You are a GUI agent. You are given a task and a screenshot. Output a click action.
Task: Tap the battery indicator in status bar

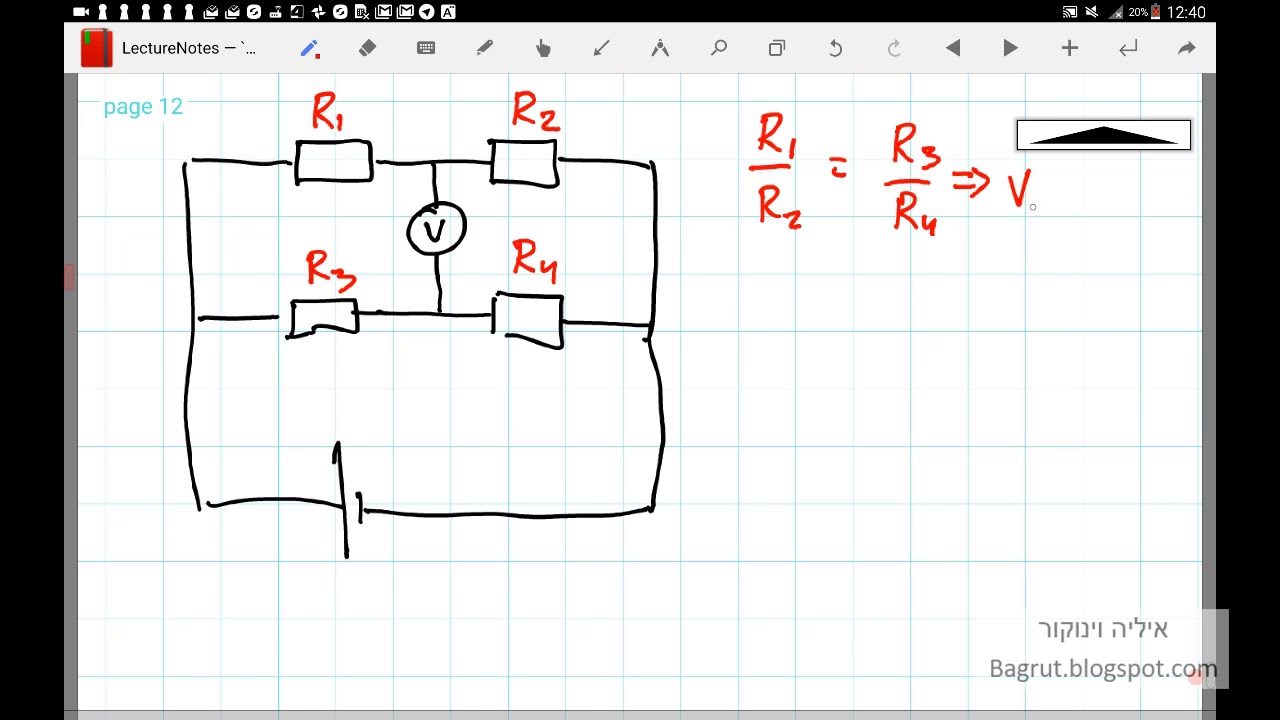click(1156, 12)
